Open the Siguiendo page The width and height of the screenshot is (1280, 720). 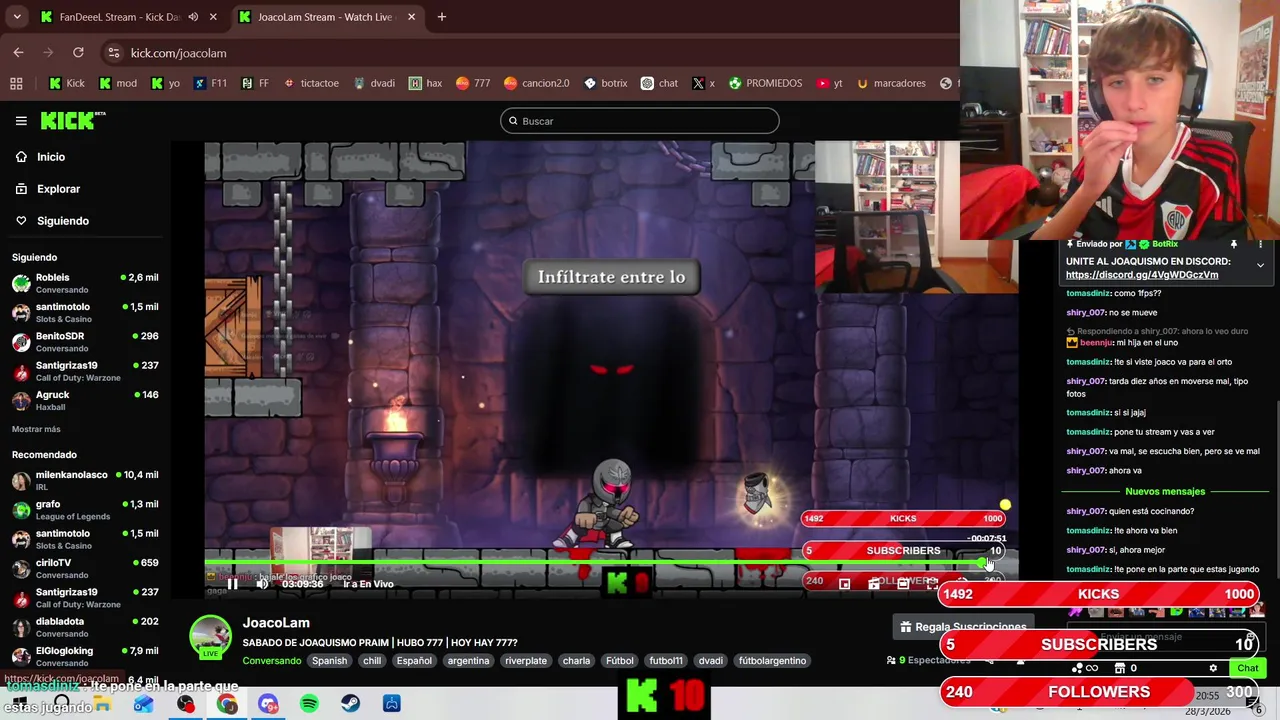[52, 221]
